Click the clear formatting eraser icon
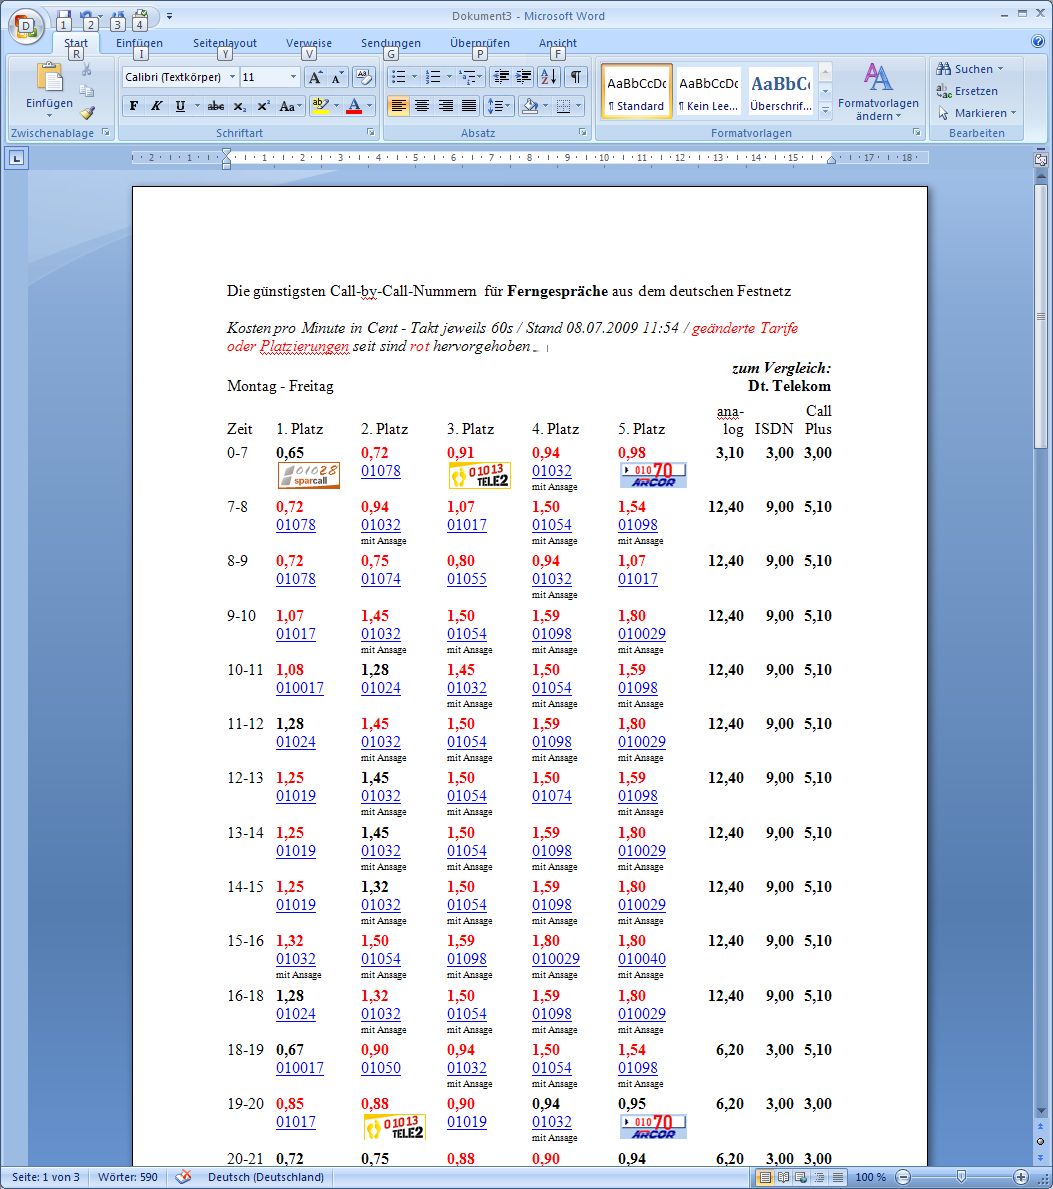The width and height of the screenshot is (1053, 1189). [x=364, y=77]
